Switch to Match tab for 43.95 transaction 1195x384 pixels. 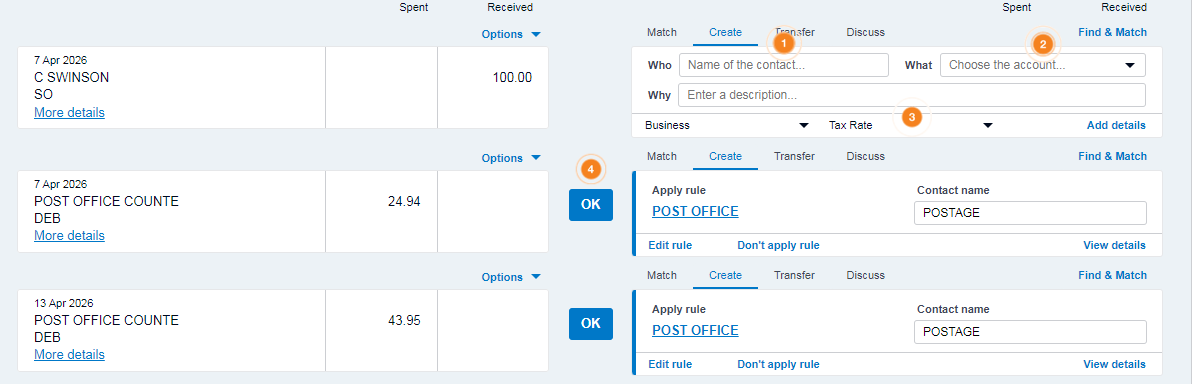click(x=662, y=275)
